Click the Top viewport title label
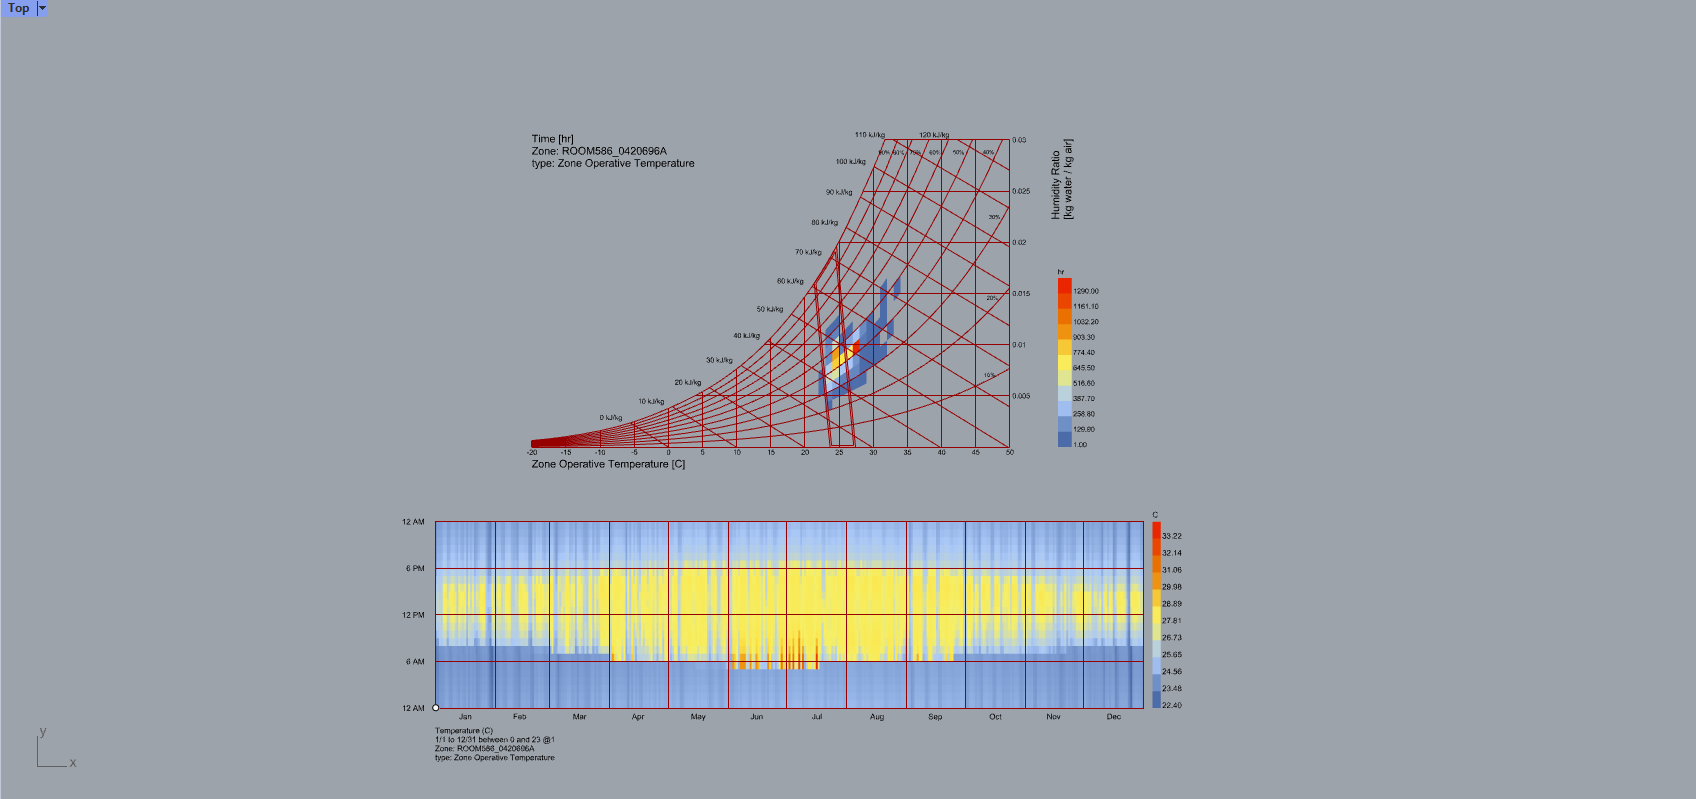 click(18, 8)
